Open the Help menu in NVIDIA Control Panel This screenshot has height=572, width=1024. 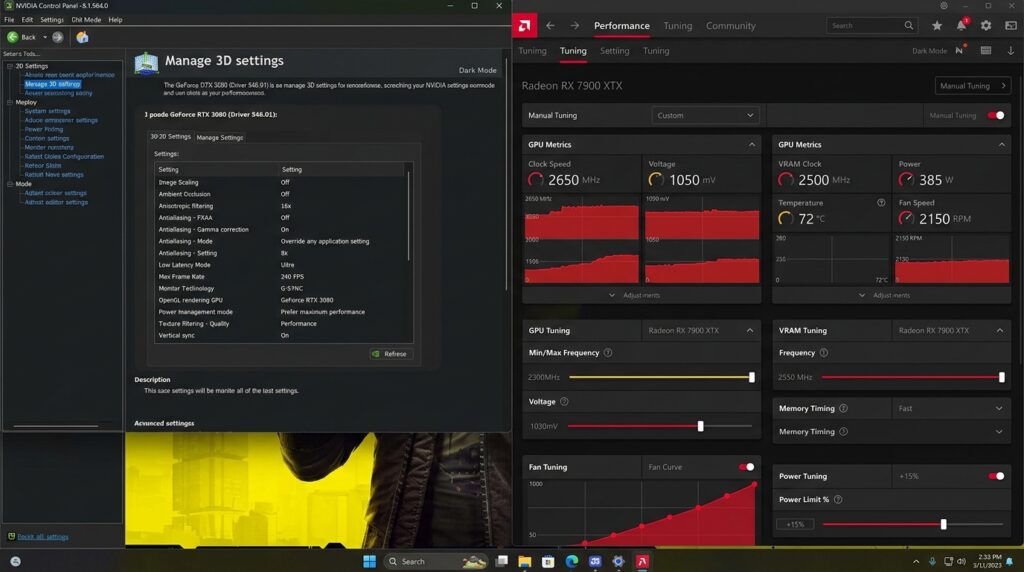tap(115, 20)
